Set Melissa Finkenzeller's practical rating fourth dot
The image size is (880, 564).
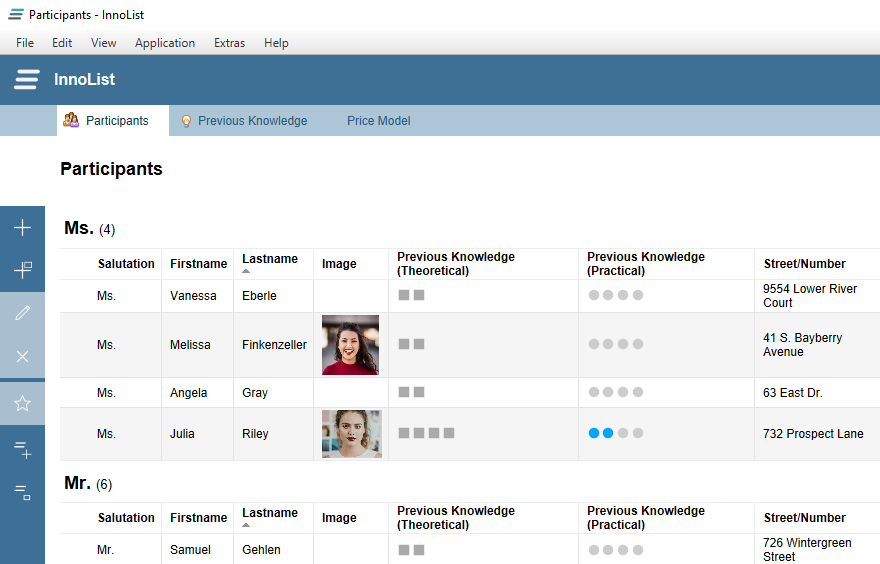pyautogui.click(x=638, y=344)
